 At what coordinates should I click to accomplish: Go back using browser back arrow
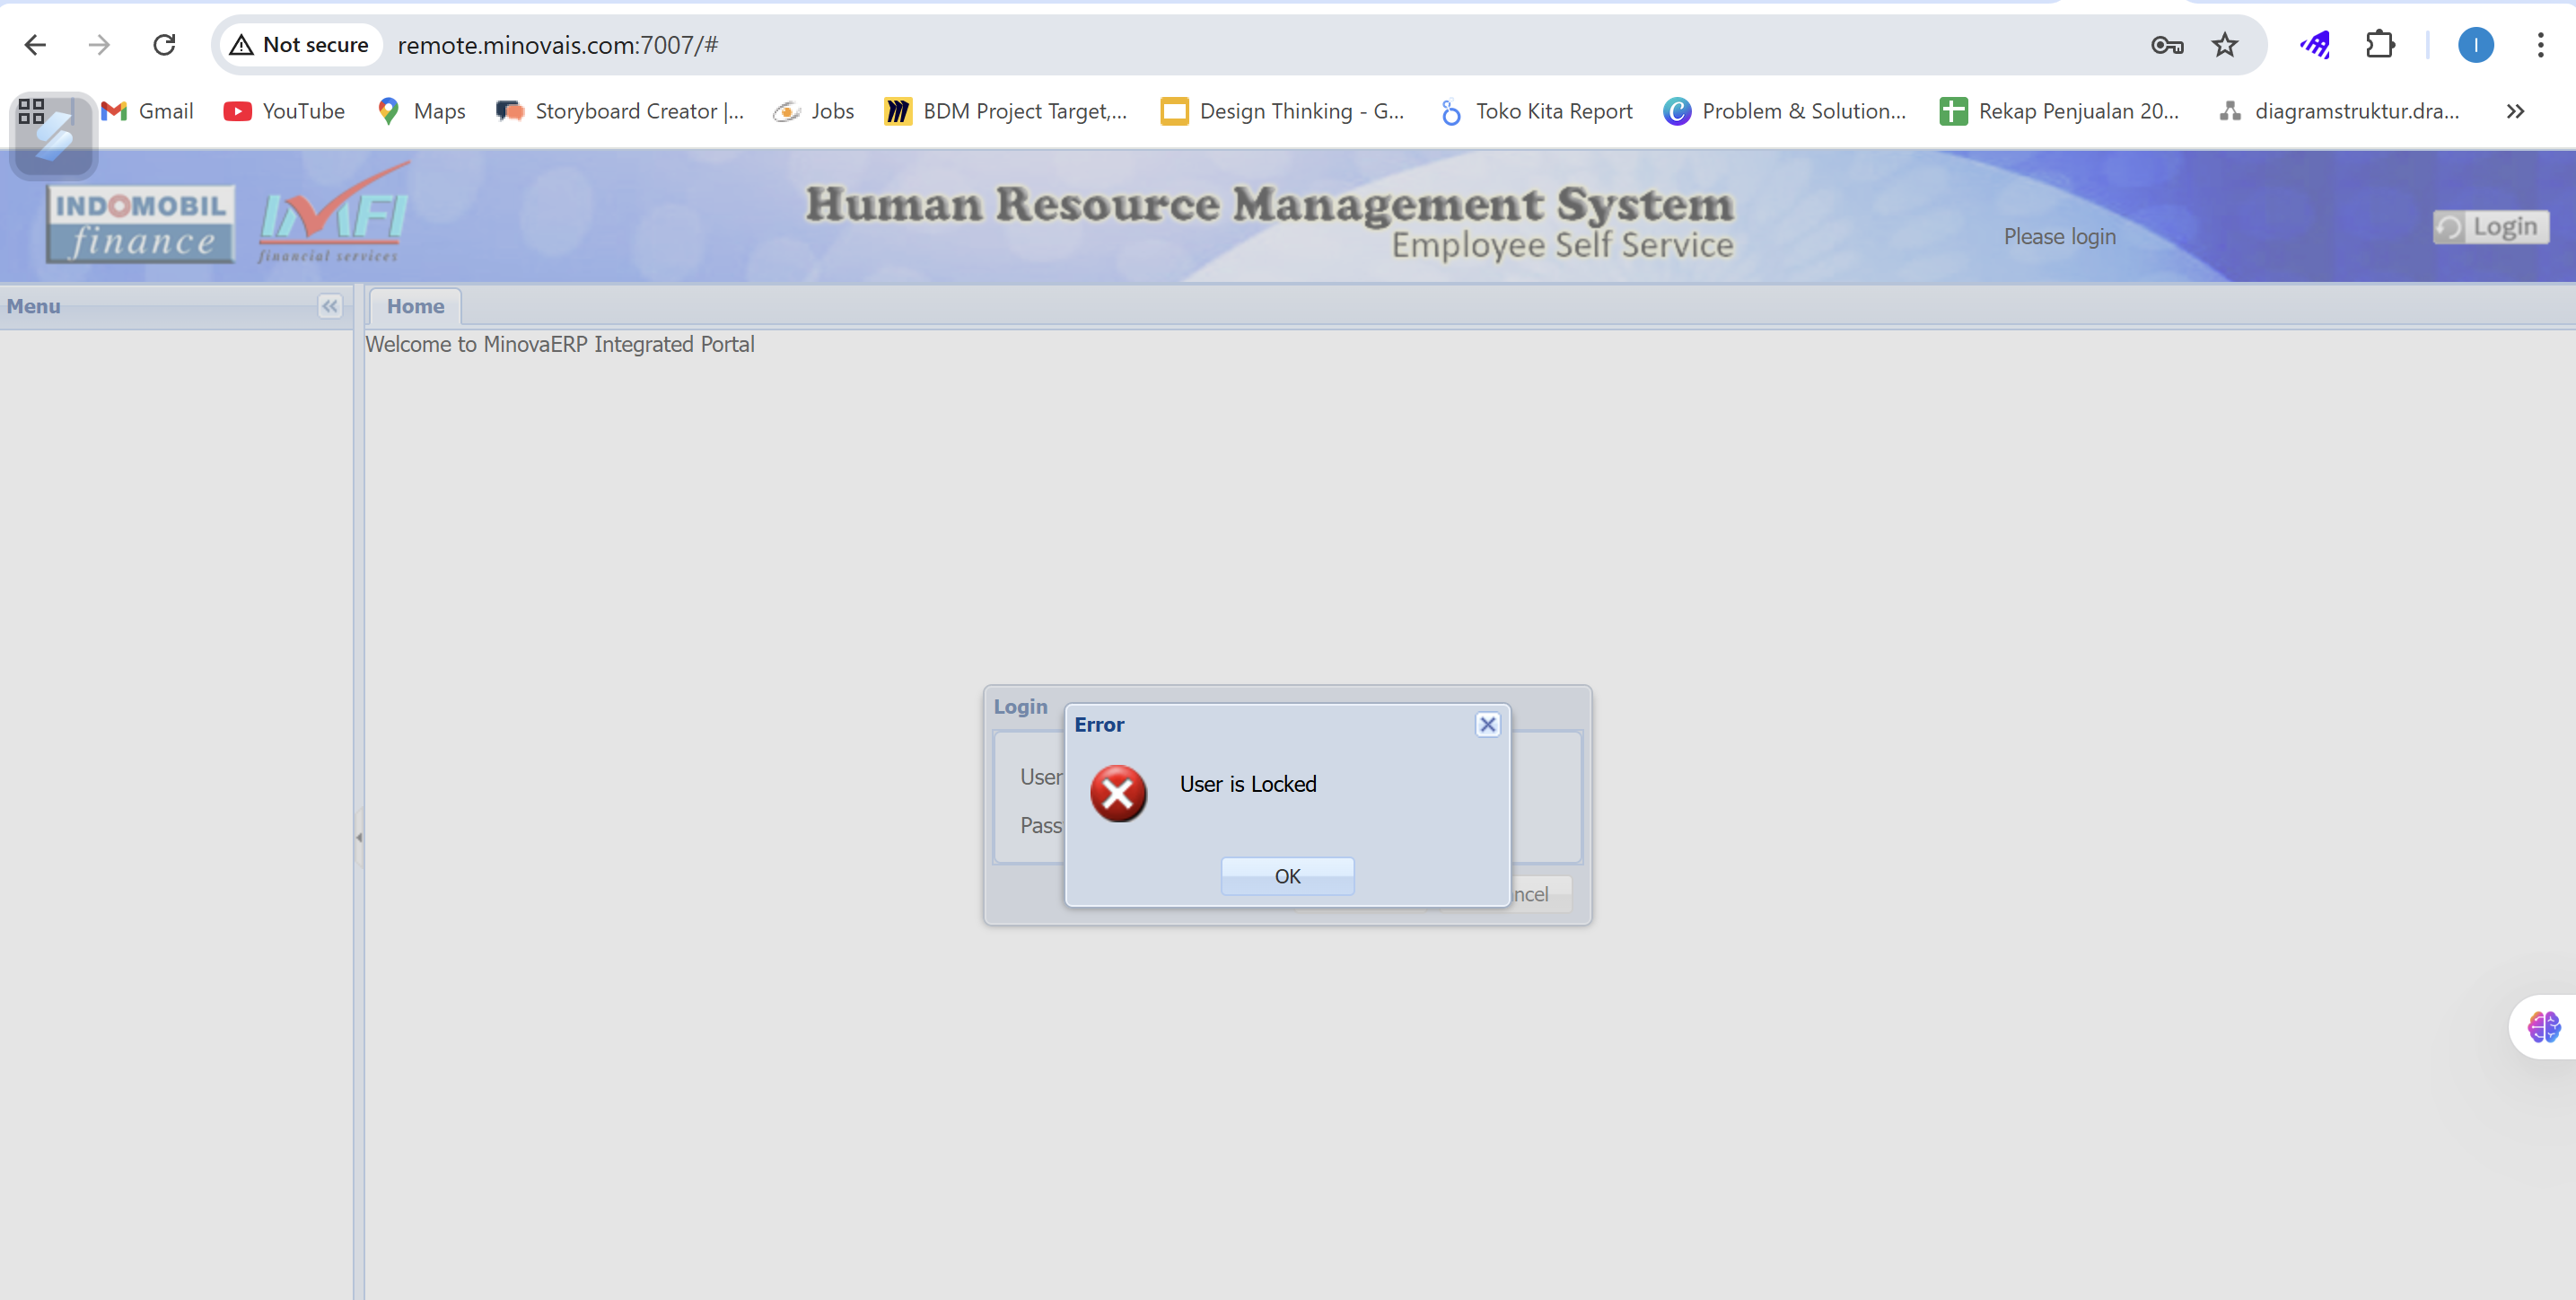tap(36, 45)
